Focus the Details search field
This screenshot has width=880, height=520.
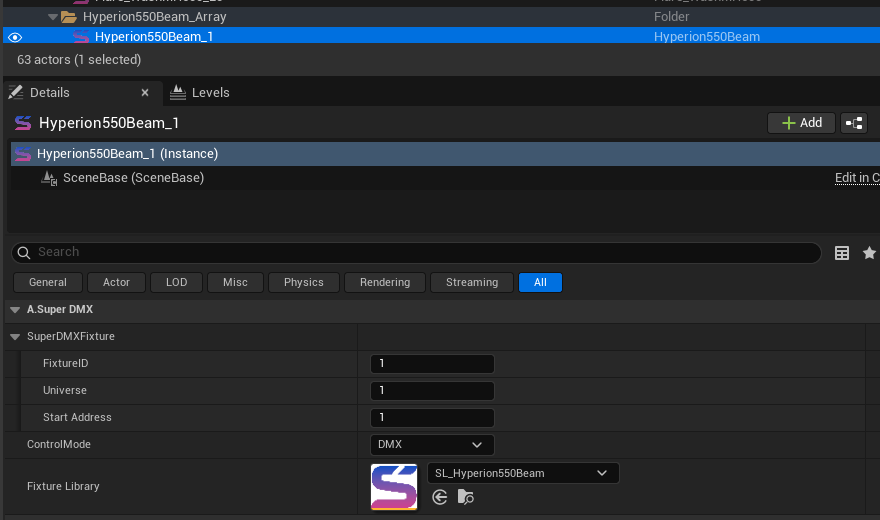pos(416,252)
